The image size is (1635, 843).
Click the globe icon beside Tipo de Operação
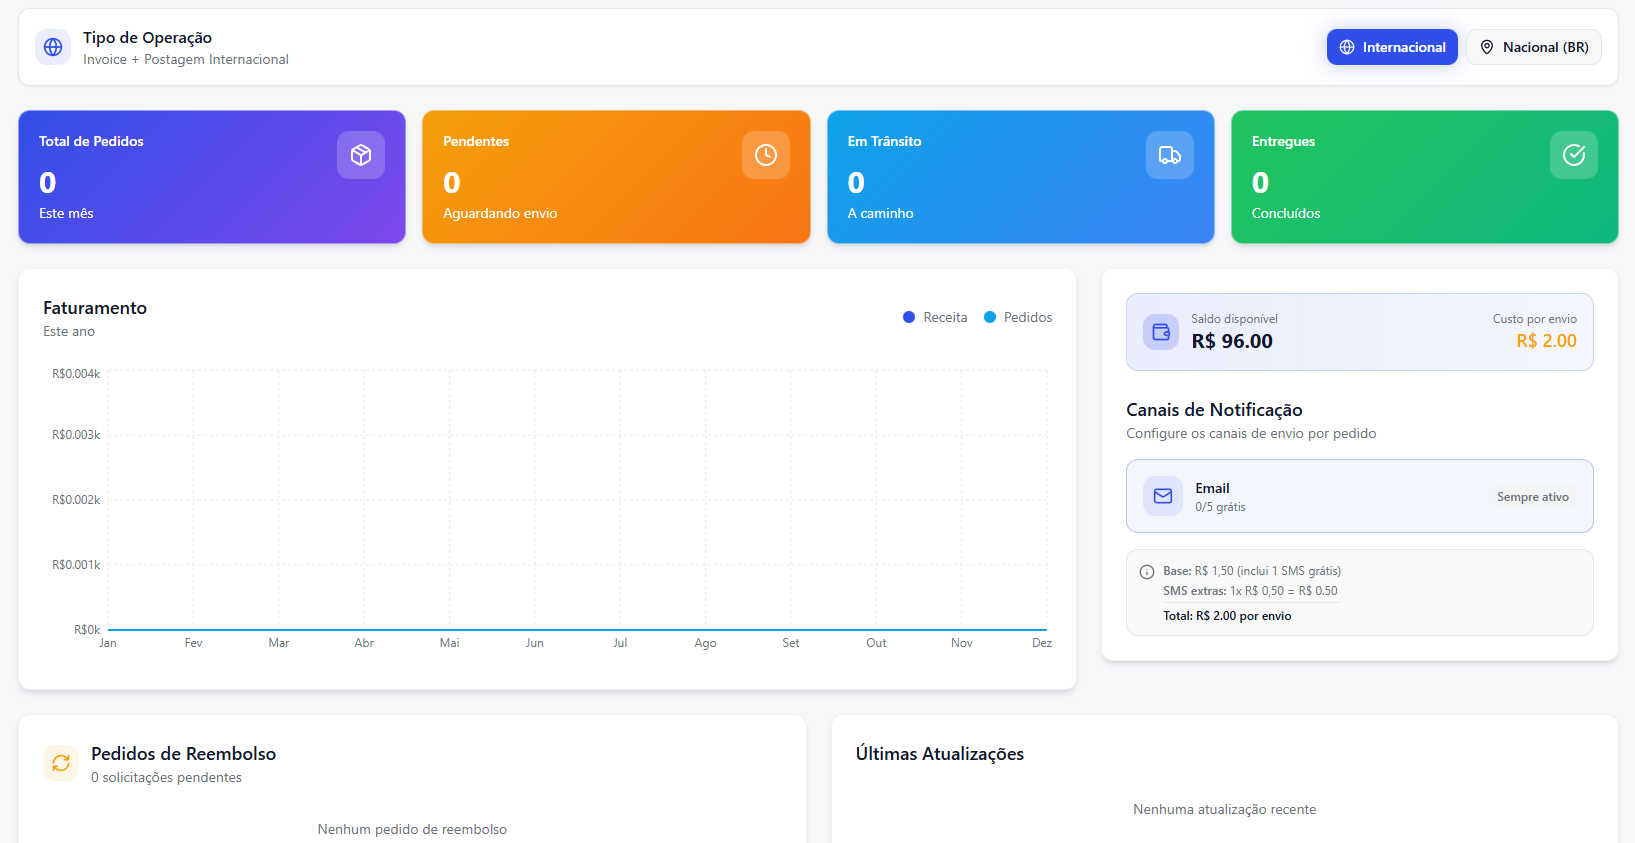[x=53, y=47]
